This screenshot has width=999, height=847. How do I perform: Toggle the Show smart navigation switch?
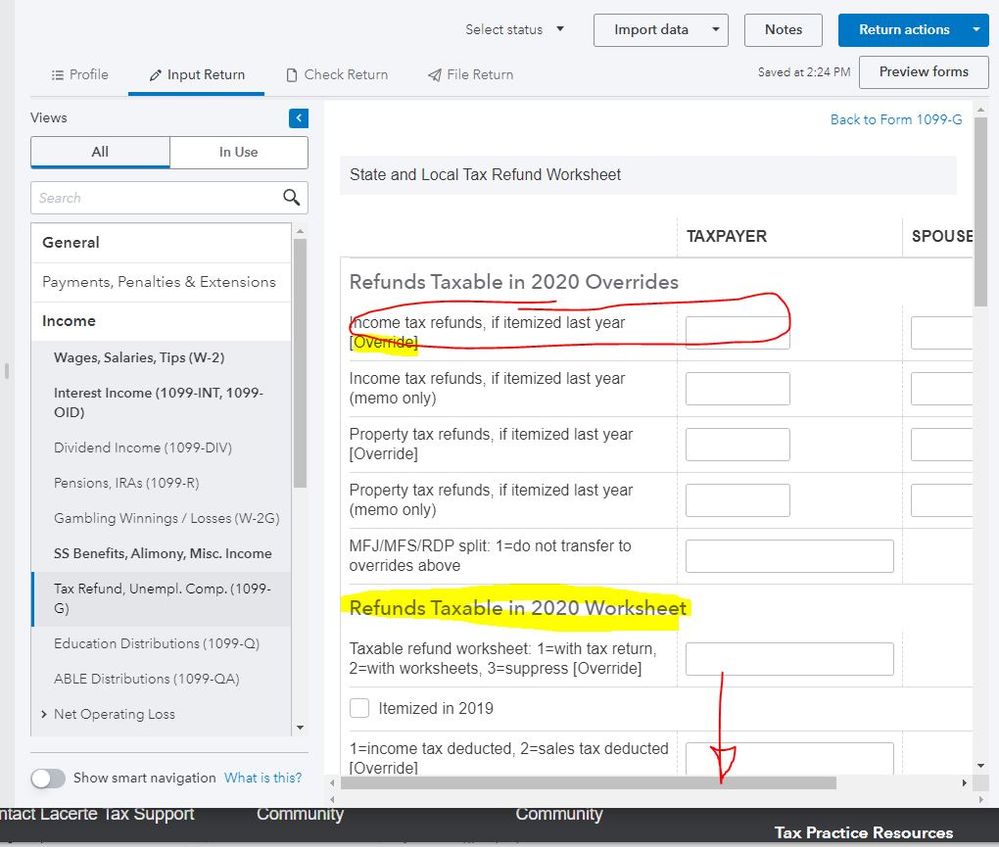click(x=48, y=778)
